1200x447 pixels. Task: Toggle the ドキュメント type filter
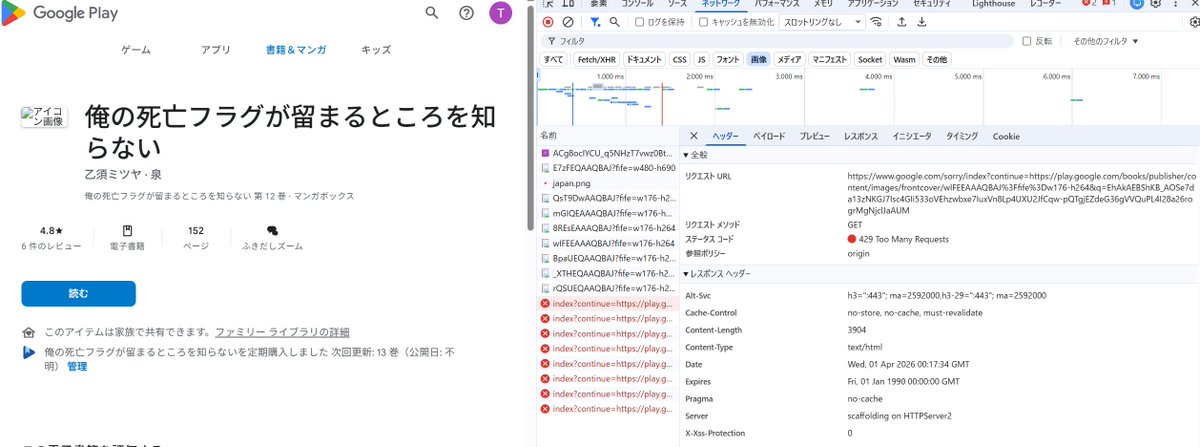[x=644, y=60]
